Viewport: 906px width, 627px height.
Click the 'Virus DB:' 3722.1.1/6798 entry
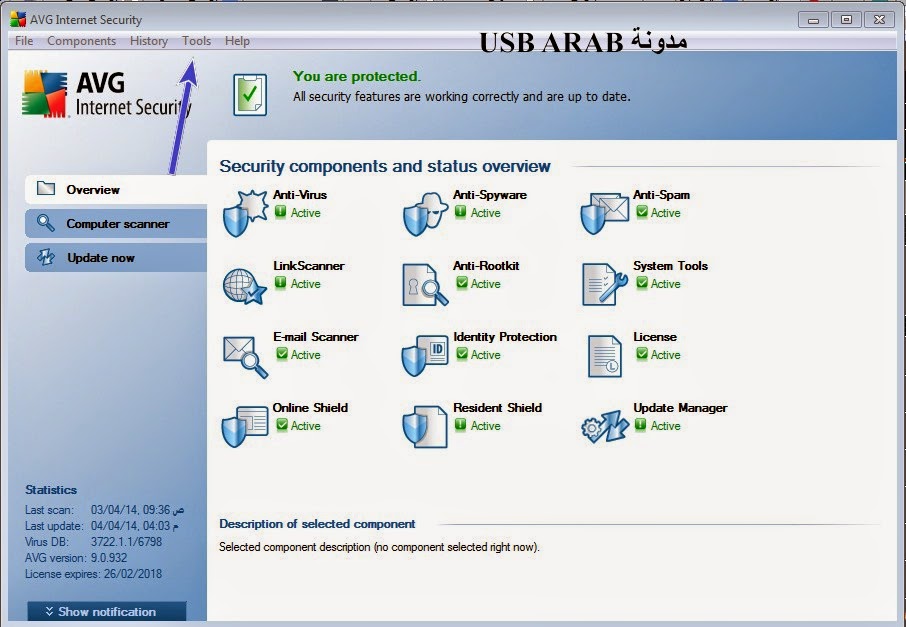[93, 541]
